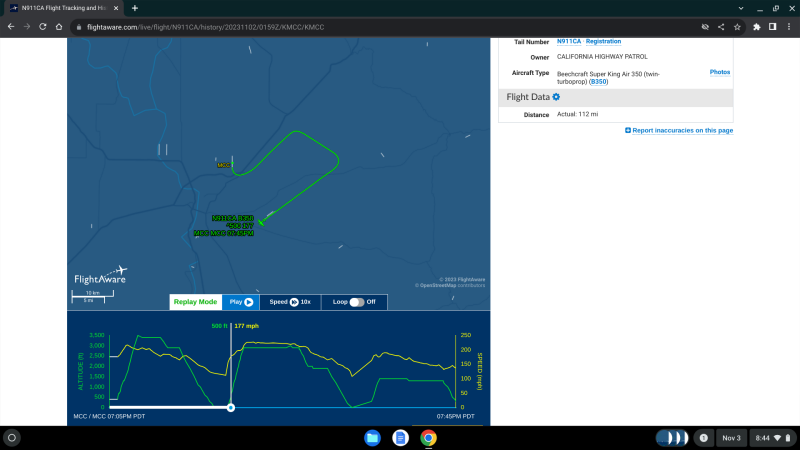Open Flight Data settings gear
Viewport: 800px width, 450px height.
click(x=556, y=97)
